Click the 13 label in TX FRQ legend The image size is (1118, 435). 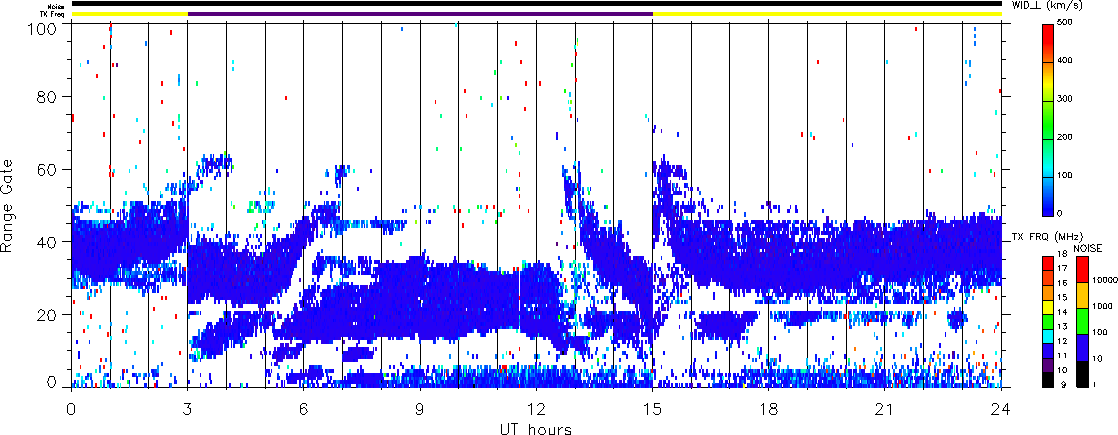click(x=1062, y=327)
